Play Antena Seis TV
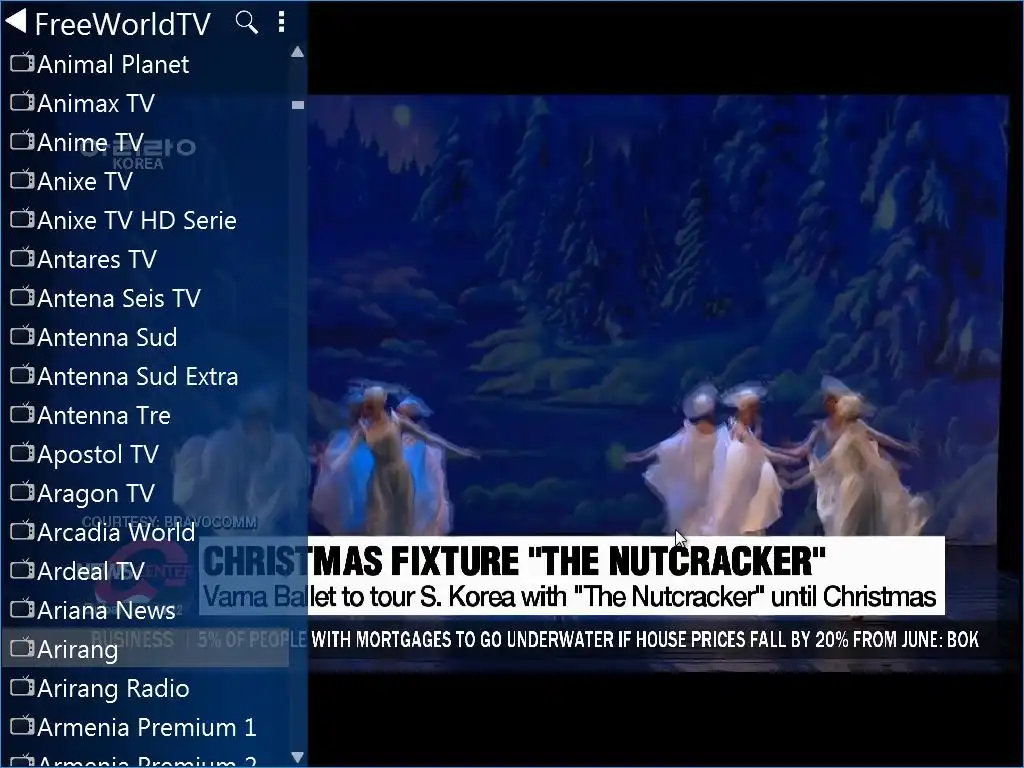The image size is (1024, 768). 145,298
